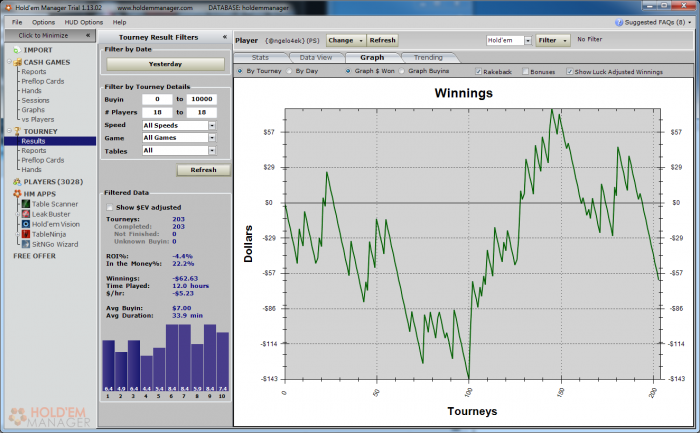Toggle the Bonuses checkbox
The height and width of the screenshot is (433, 700).
525,71
